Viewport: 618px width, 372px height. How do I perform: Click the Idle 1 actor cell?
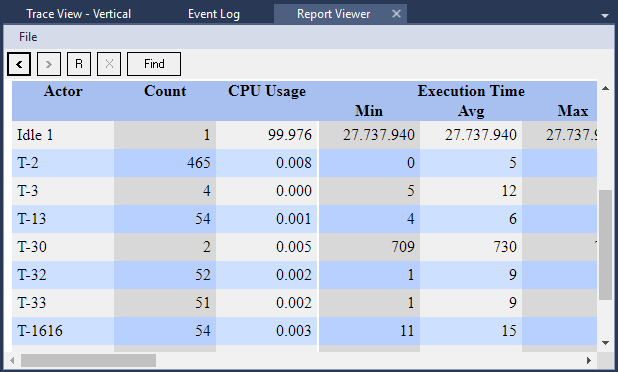coord(63,135)
